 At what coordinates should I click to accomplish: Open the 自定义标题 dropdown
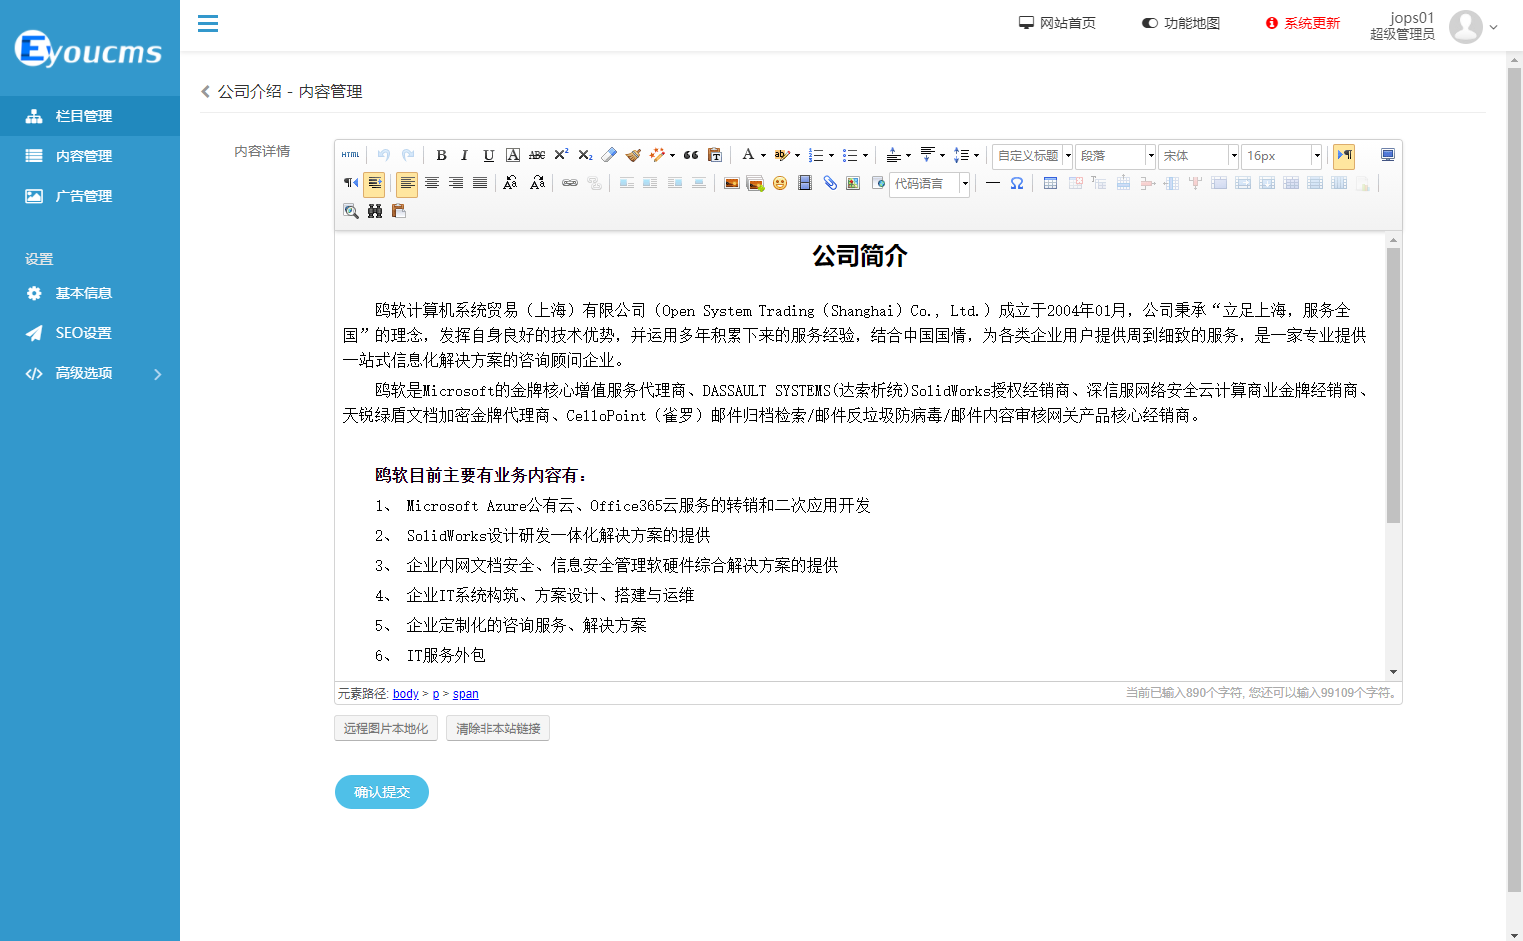(1032, 156)
